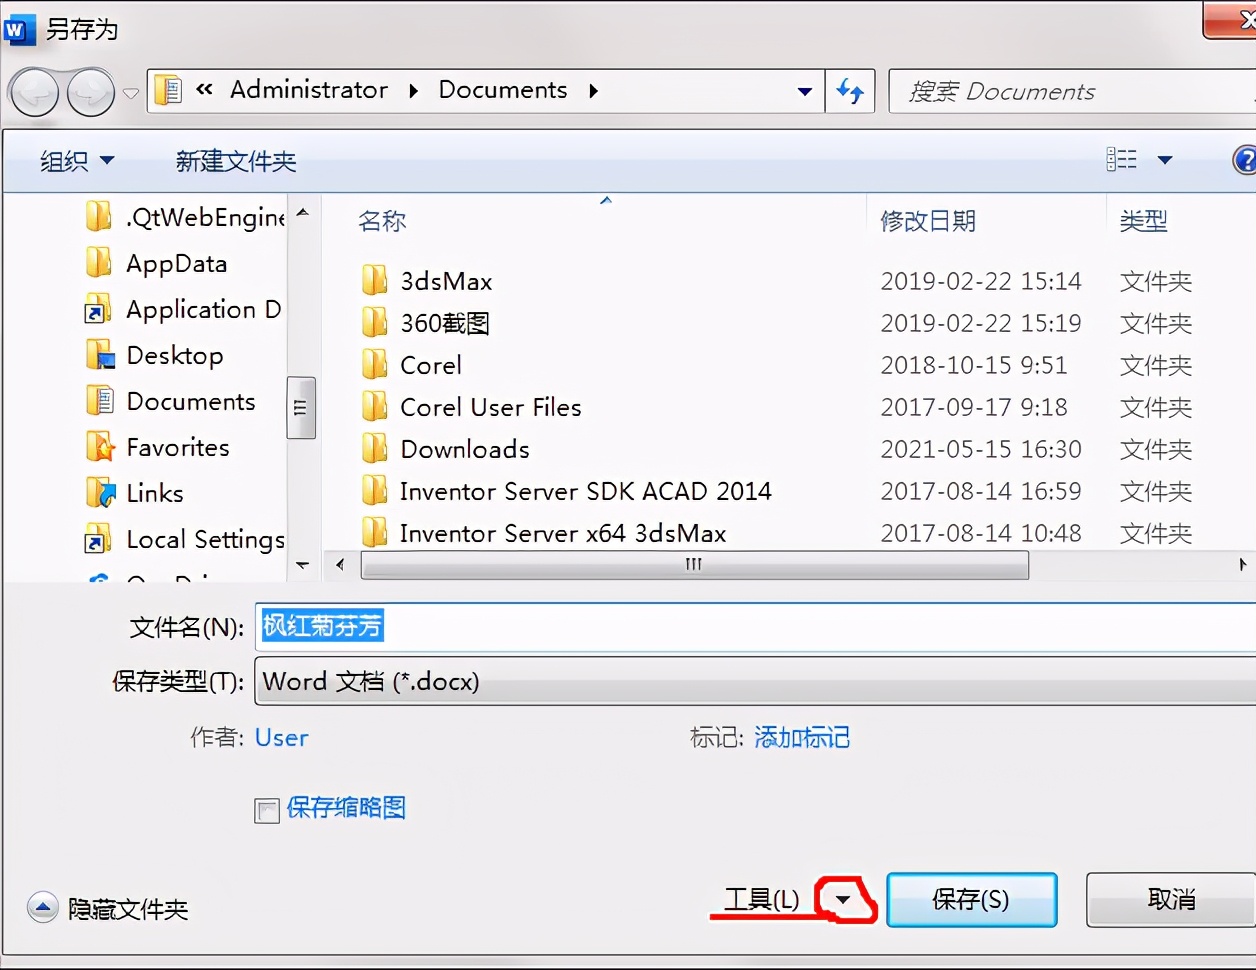Toggle the 保存缩略图 checkbox
1256x970 pixels.
(267, 810)
